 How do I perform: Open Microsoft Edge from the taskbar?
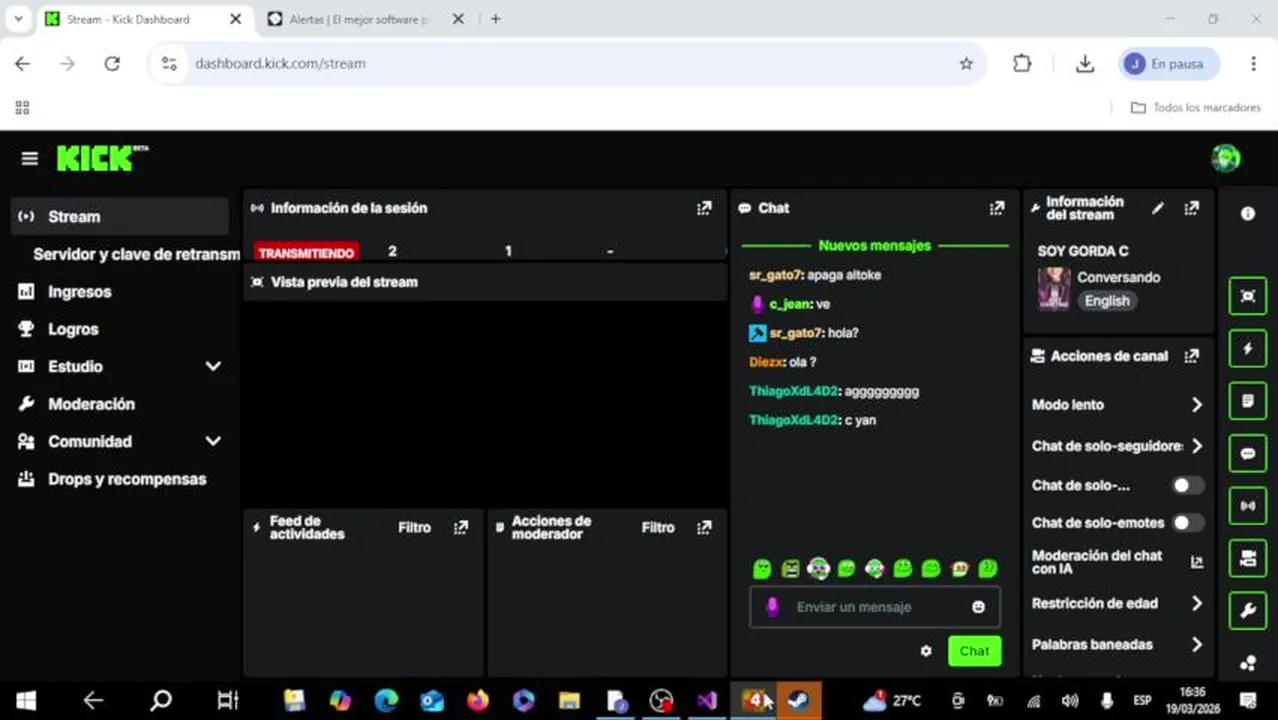386,701
